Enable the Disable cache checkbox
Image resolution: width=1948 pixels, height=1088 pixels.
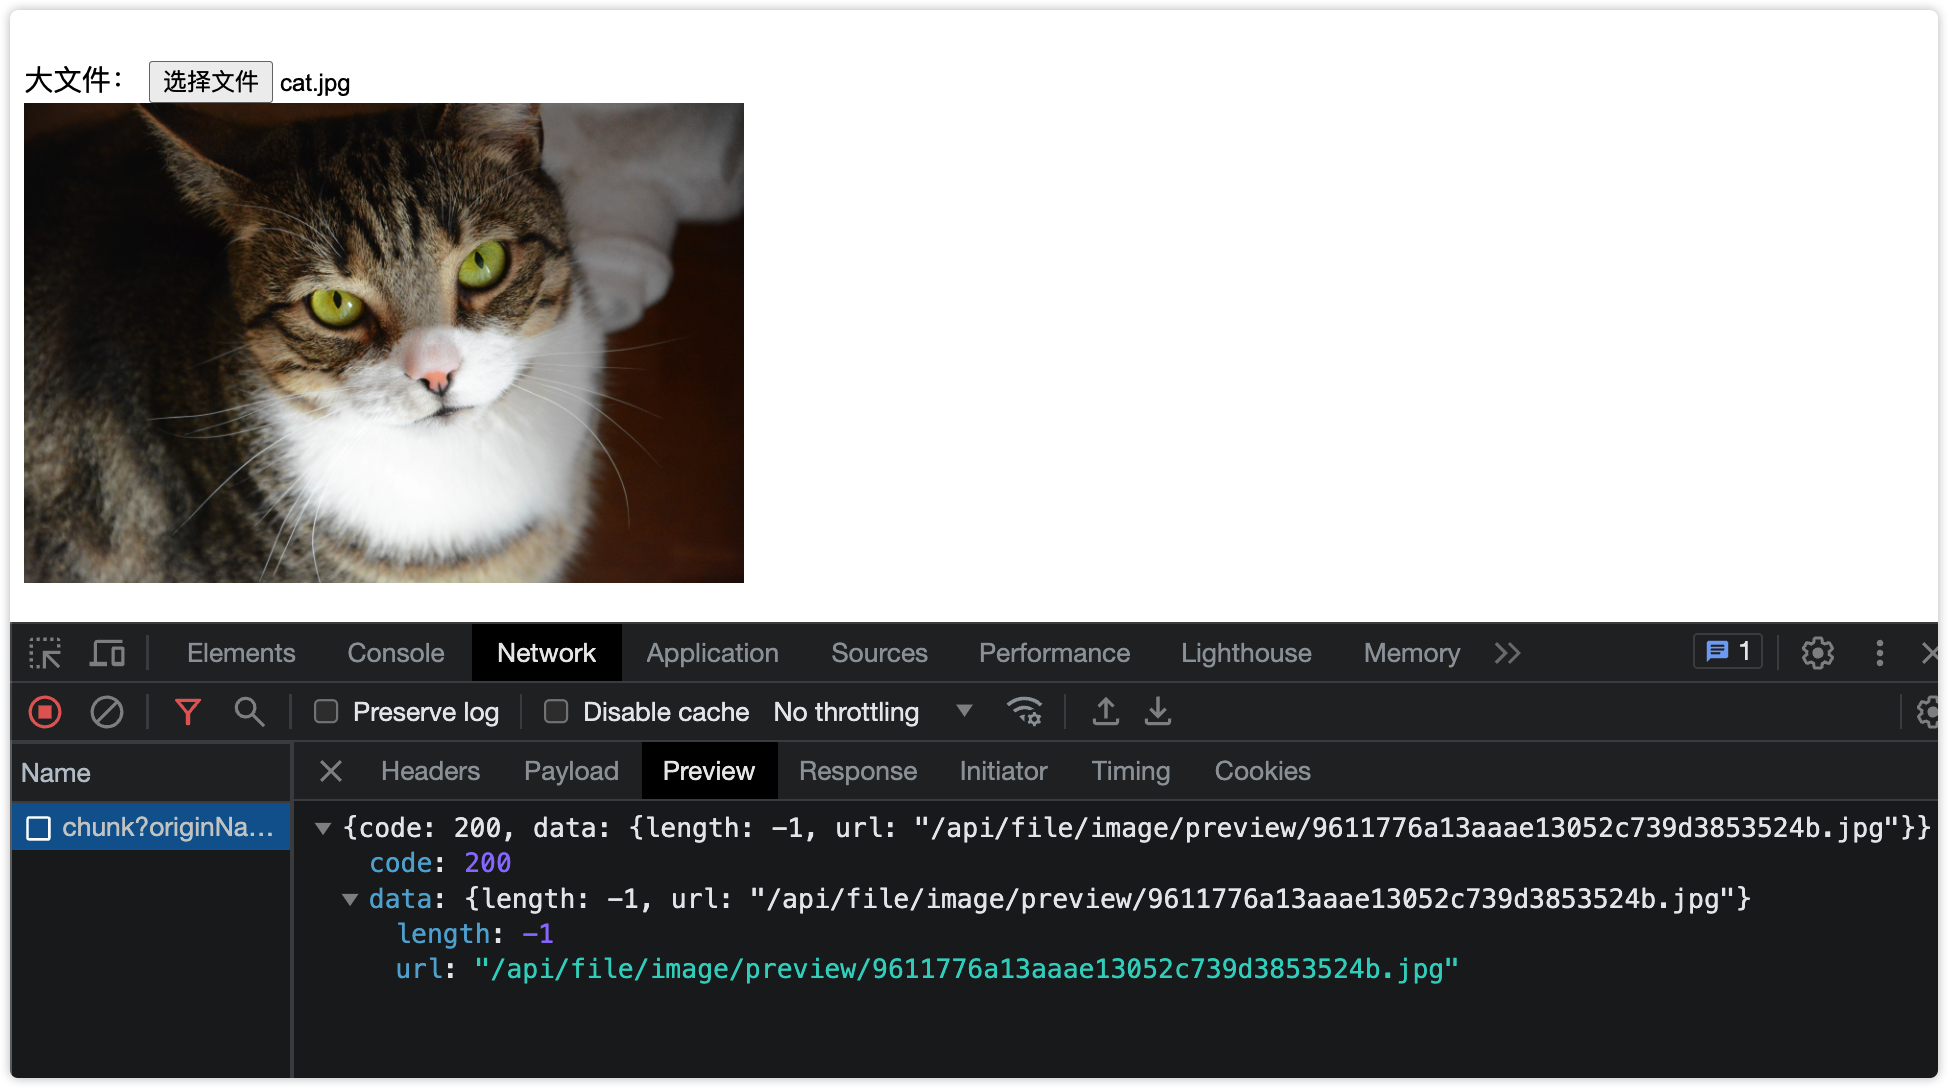(556, 711)
